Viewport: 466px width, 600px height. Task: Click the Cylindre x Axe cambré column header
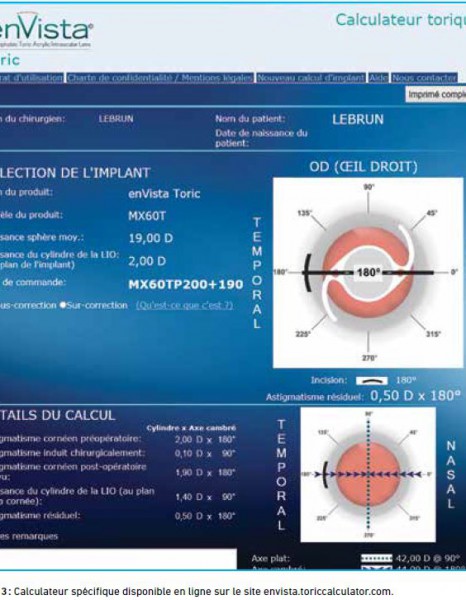191,428
